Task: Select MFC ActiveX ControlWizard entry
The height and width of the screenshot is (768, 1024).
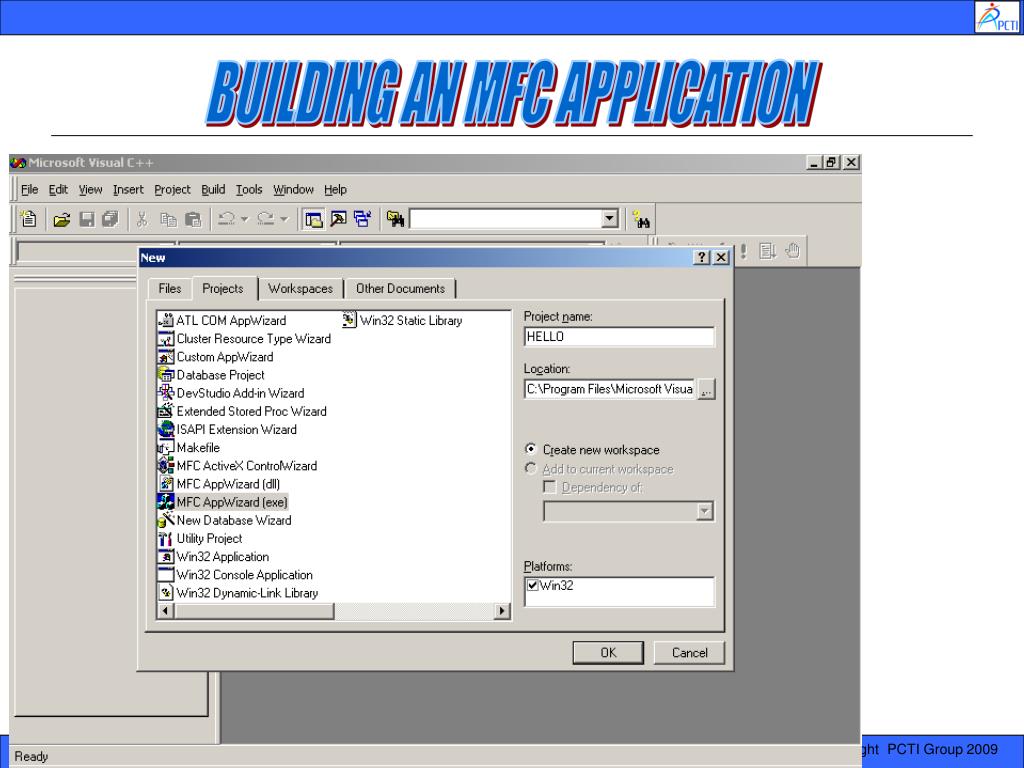Action: [246, 466]
